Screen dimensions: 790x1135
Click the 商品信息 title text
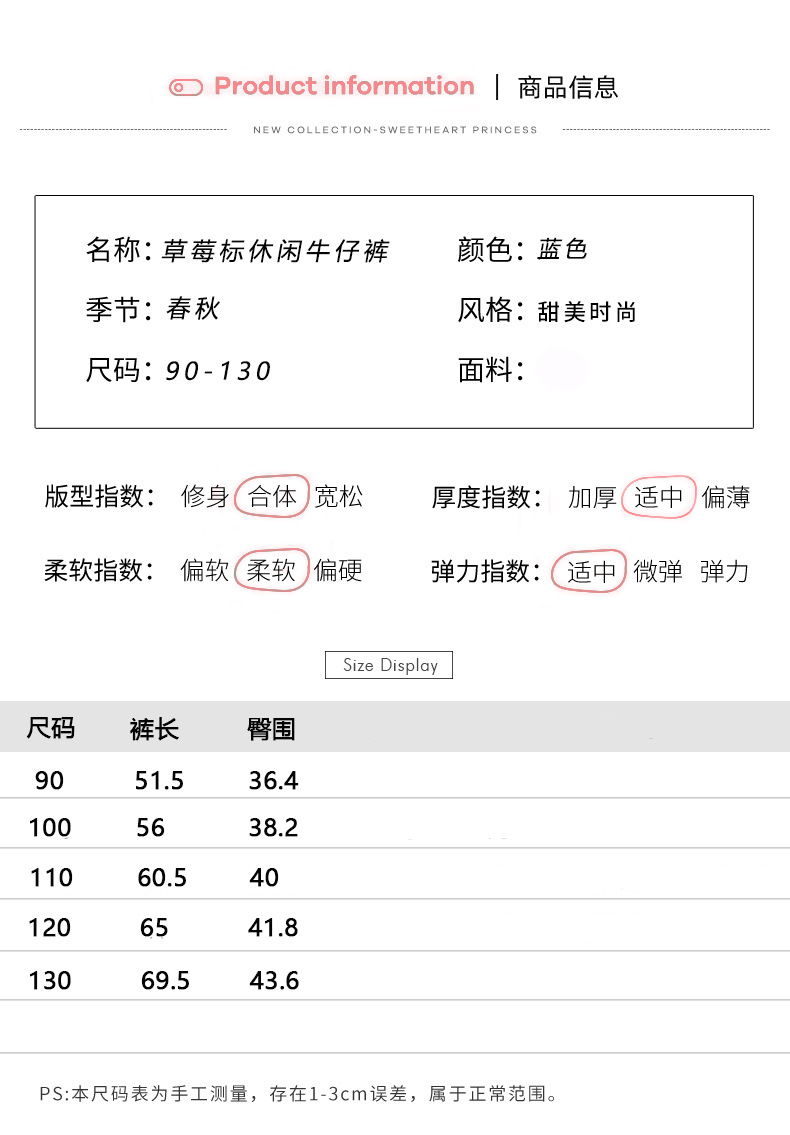568,88
